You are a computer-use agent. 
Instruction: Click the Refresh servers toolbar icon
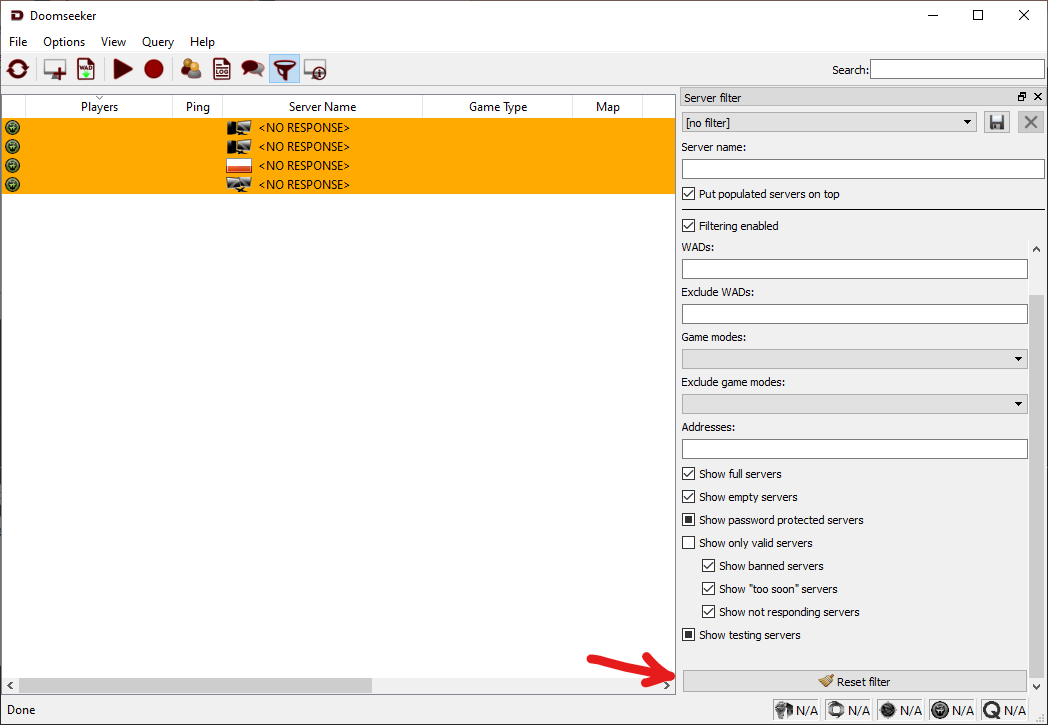(18, 69)
